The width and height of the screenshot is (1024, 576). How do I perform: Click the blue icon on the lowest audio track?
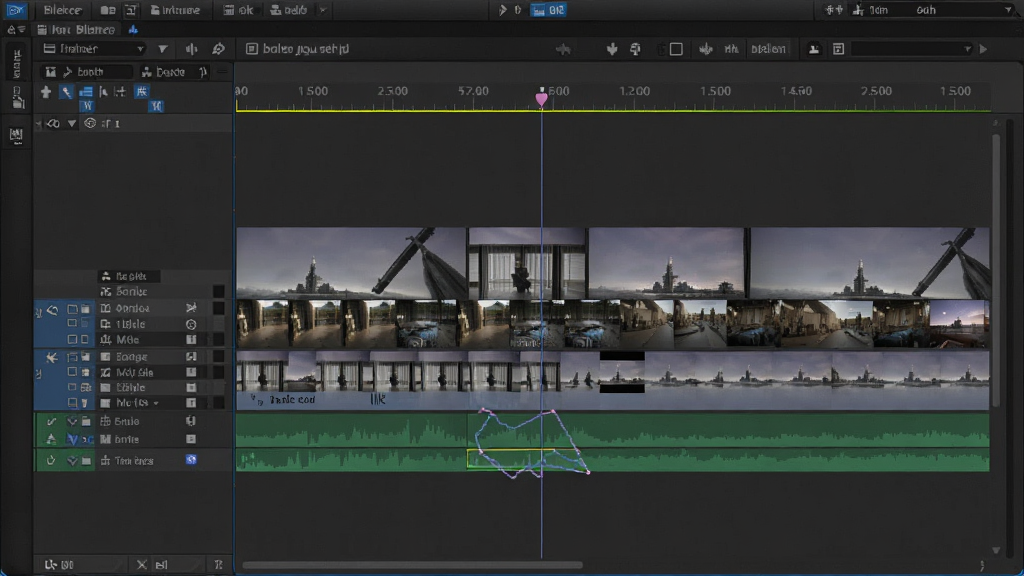(x=191, y=460)
